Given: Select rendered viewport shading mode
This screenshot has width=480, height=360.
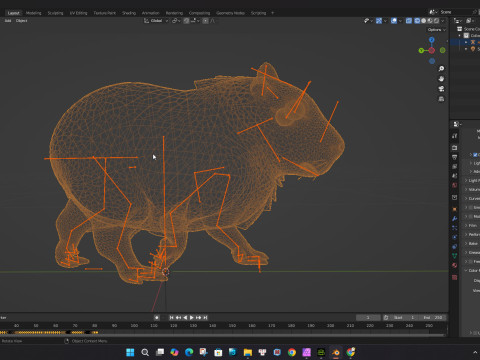Looking at the screenshot, I should (436, 21).
